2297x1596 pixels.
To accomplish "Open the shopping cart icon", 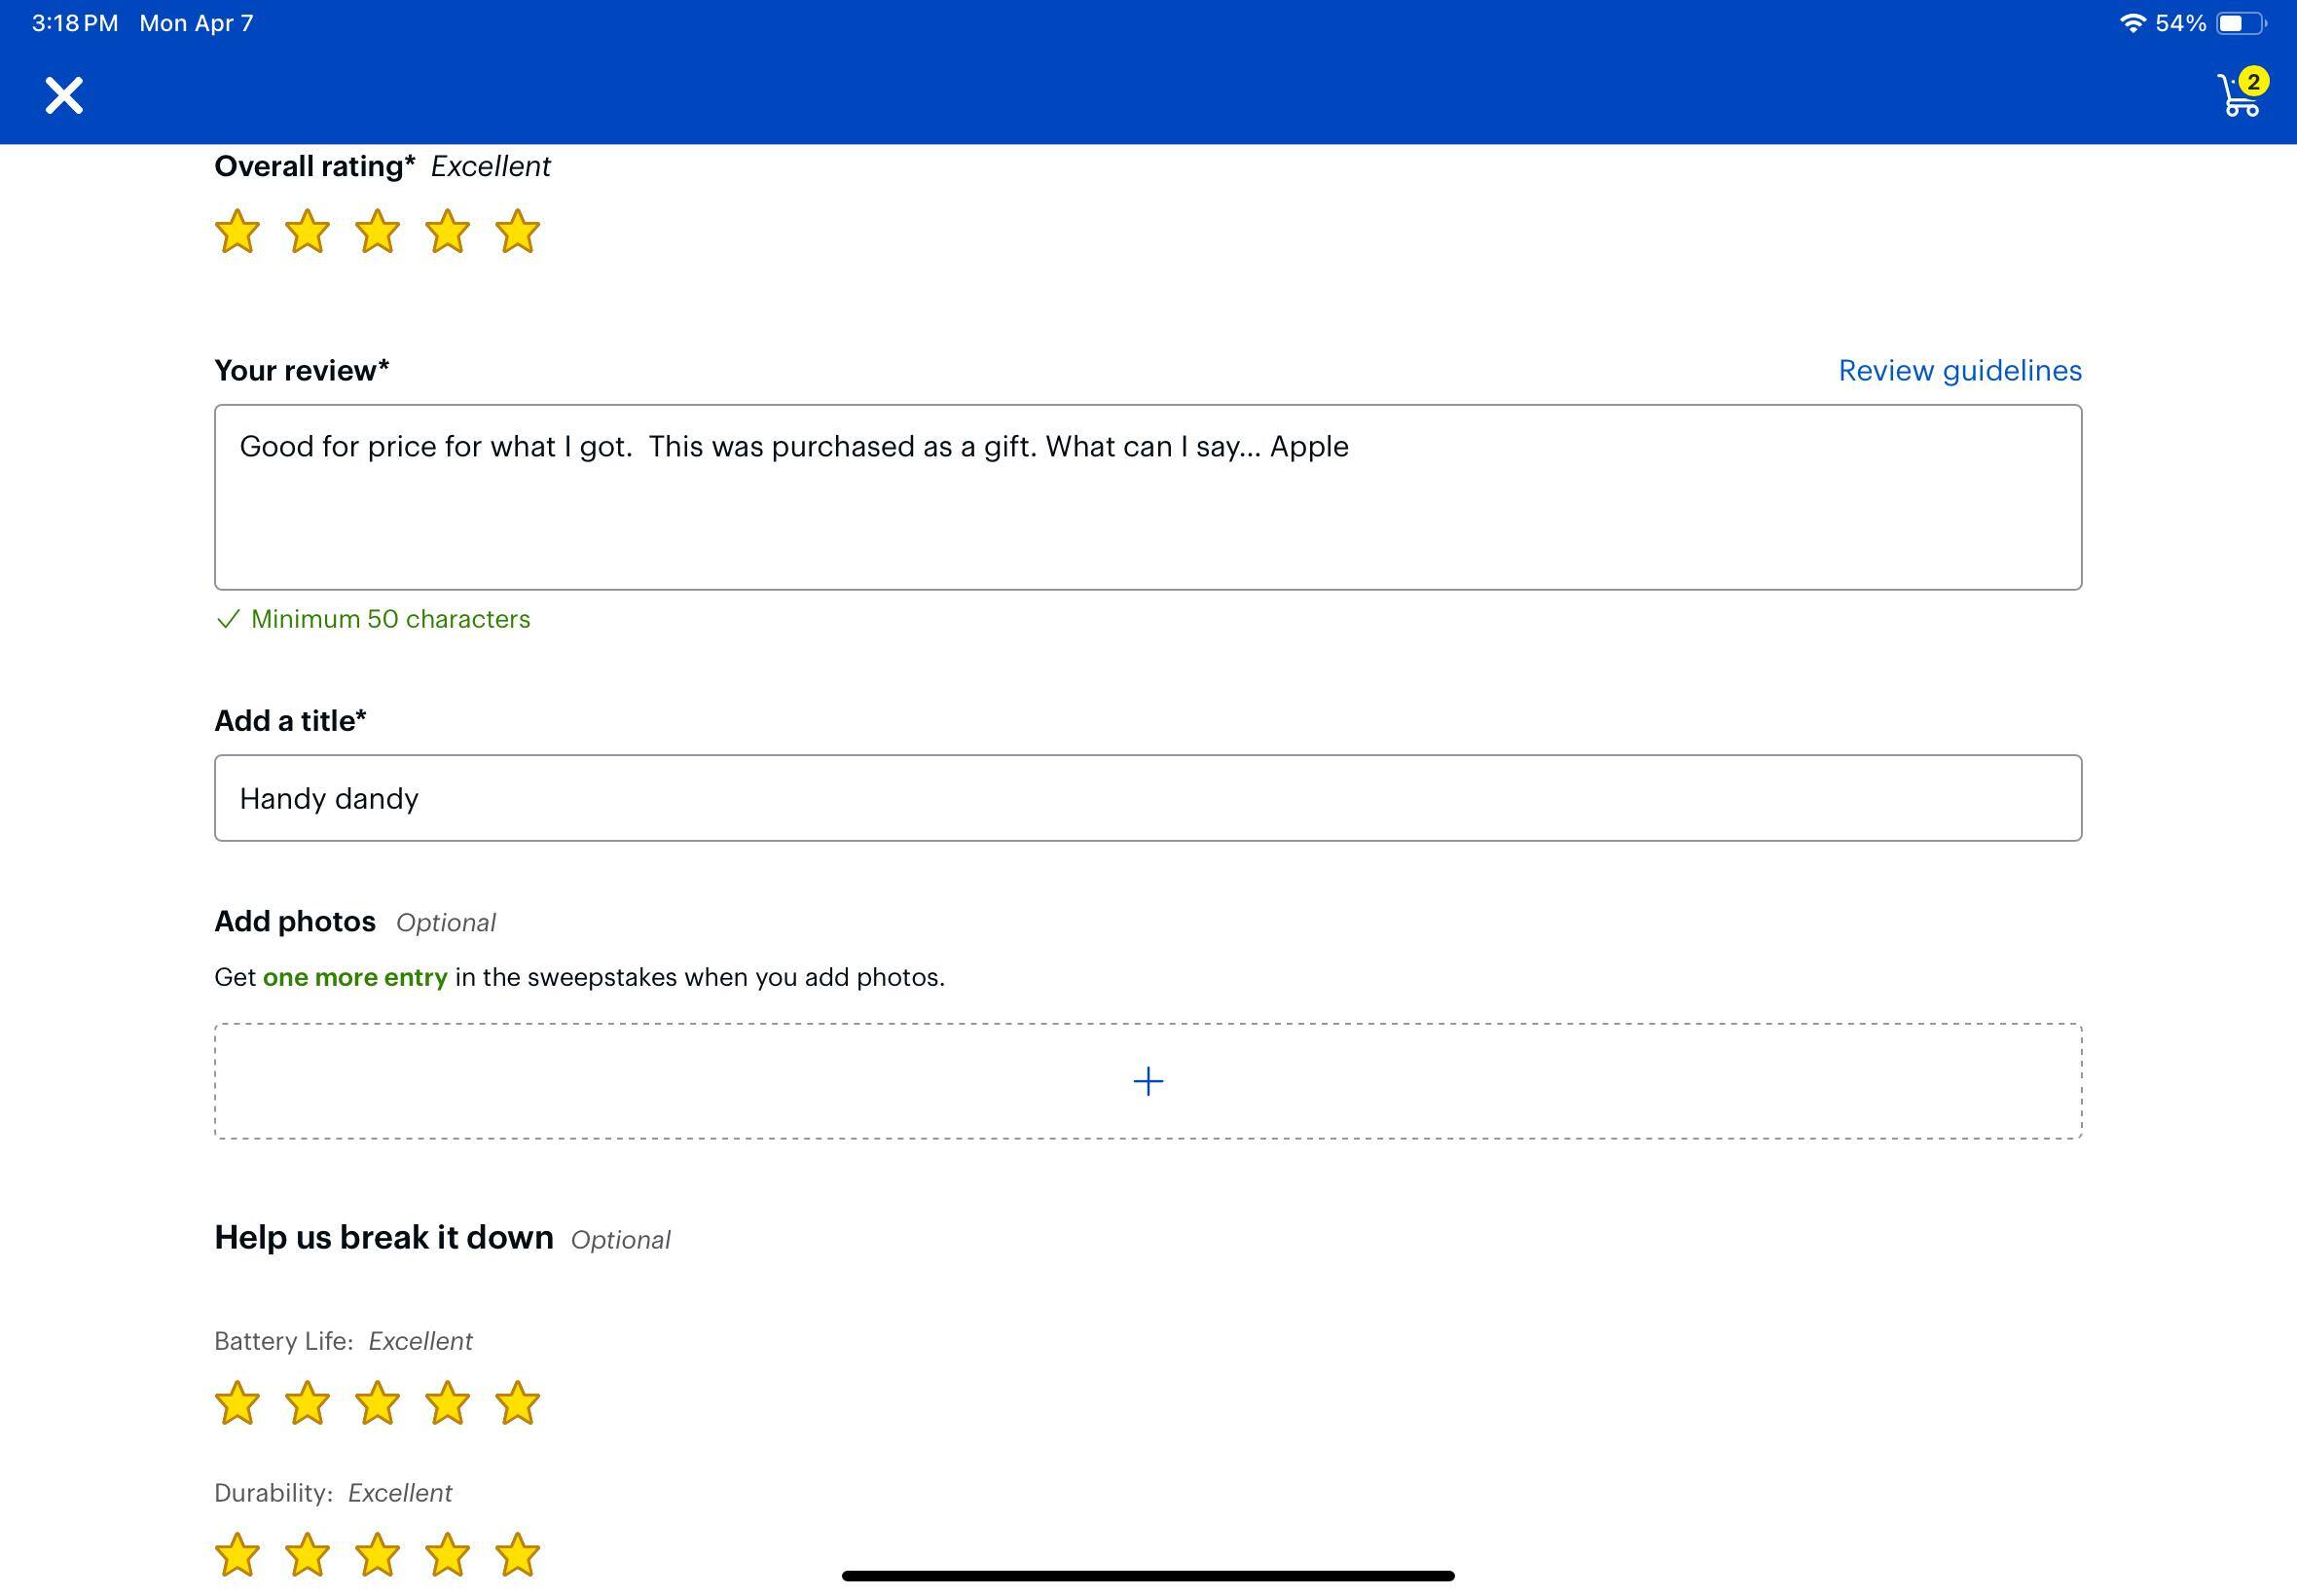I will tap(2238, 97).
